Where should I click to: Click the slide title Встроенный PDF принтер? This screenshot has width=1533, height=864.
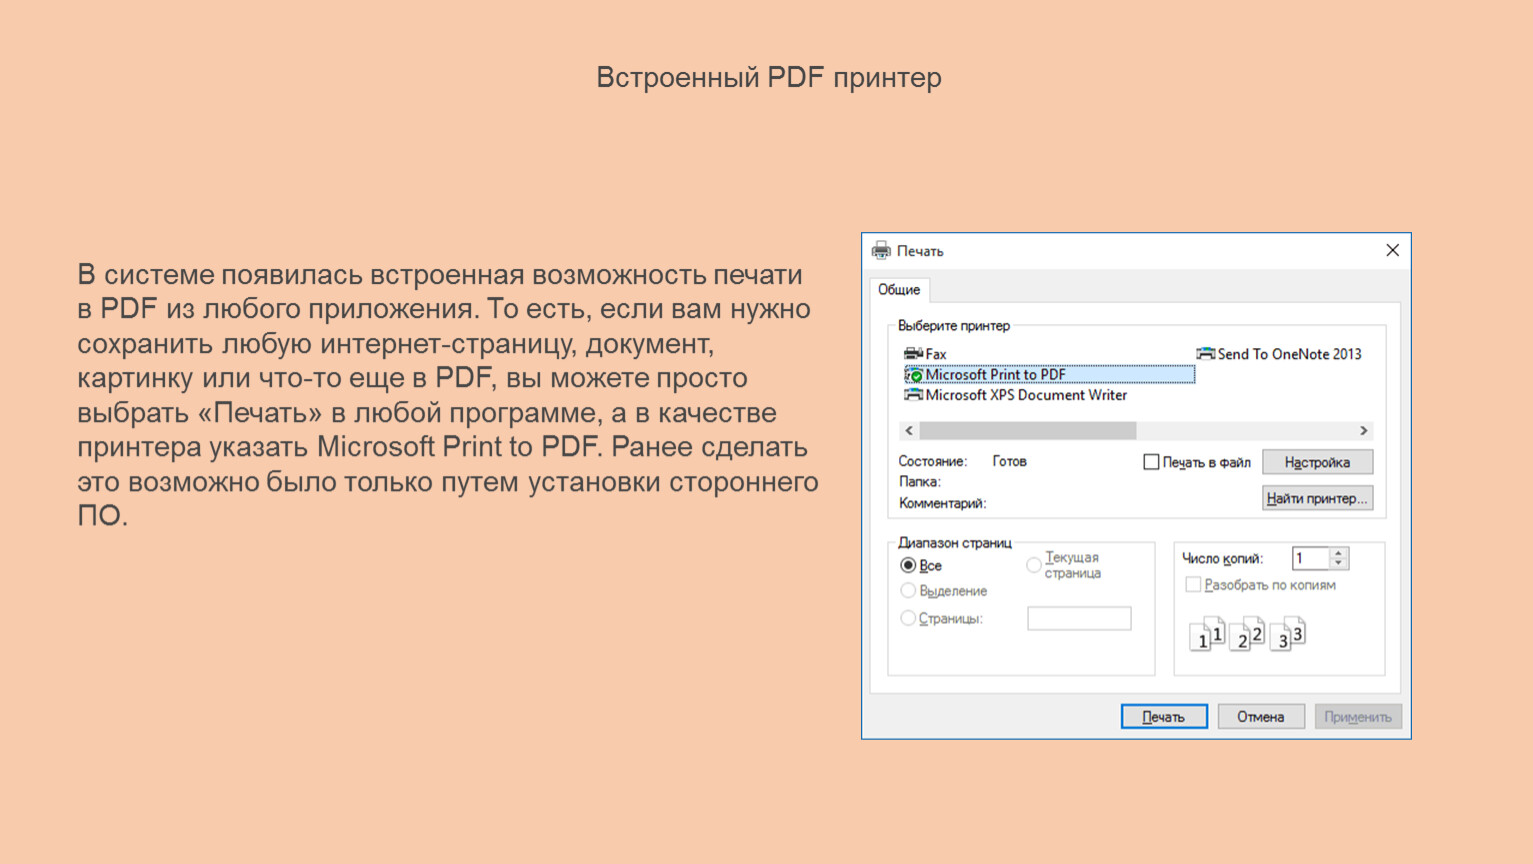(769, 77)
